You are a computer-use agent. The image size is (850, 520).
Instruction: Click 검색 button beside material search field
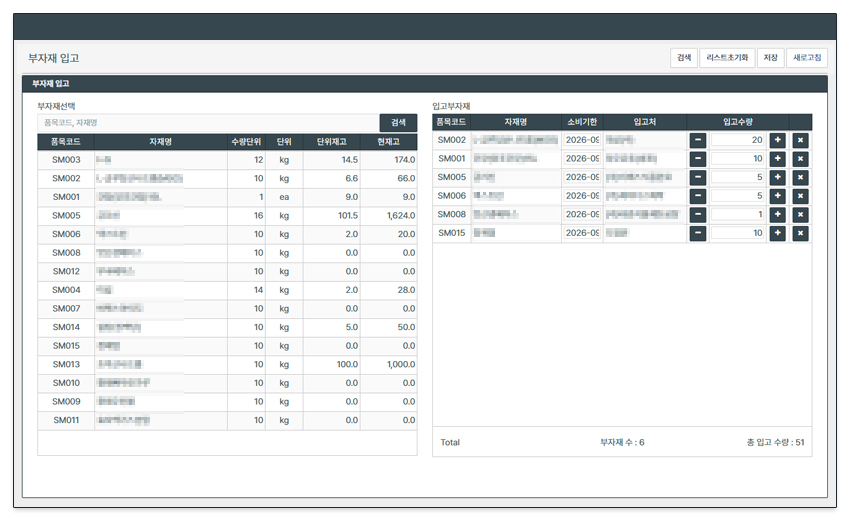pos(398,122)
